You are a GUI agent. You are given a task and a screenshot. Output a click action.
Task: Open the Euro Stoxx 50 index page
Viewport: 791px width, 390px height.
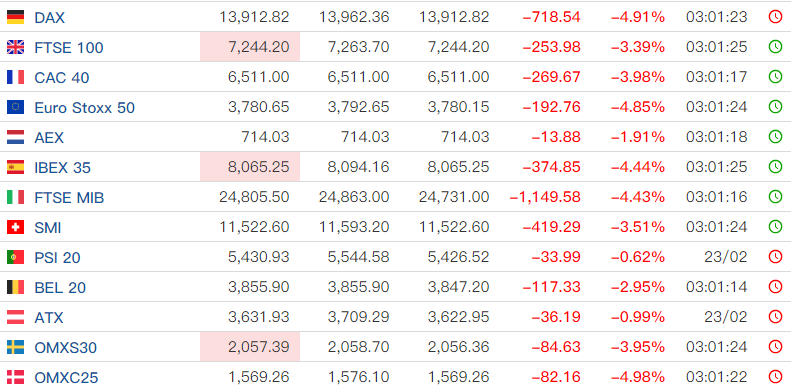point(84,107)
